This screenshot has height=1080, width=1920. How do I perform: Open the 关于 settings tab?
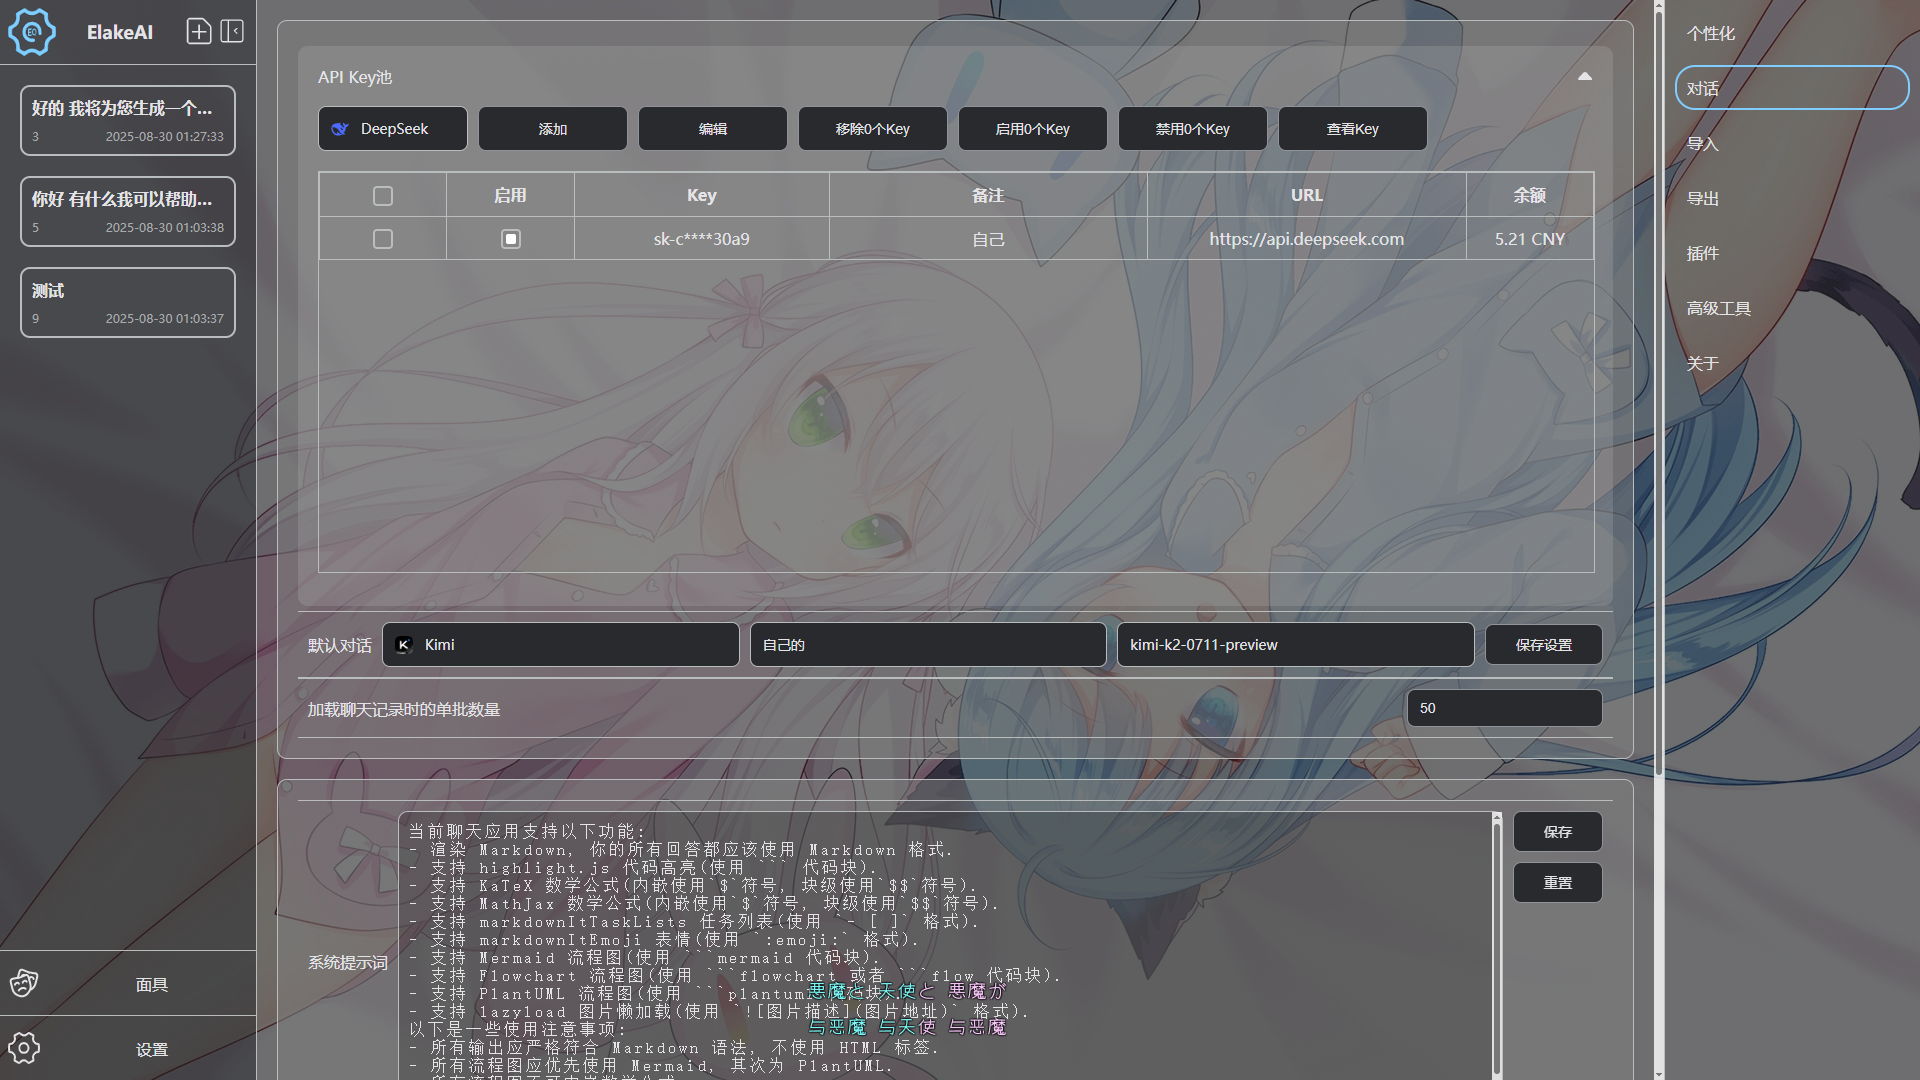(x=1792, y=364)
